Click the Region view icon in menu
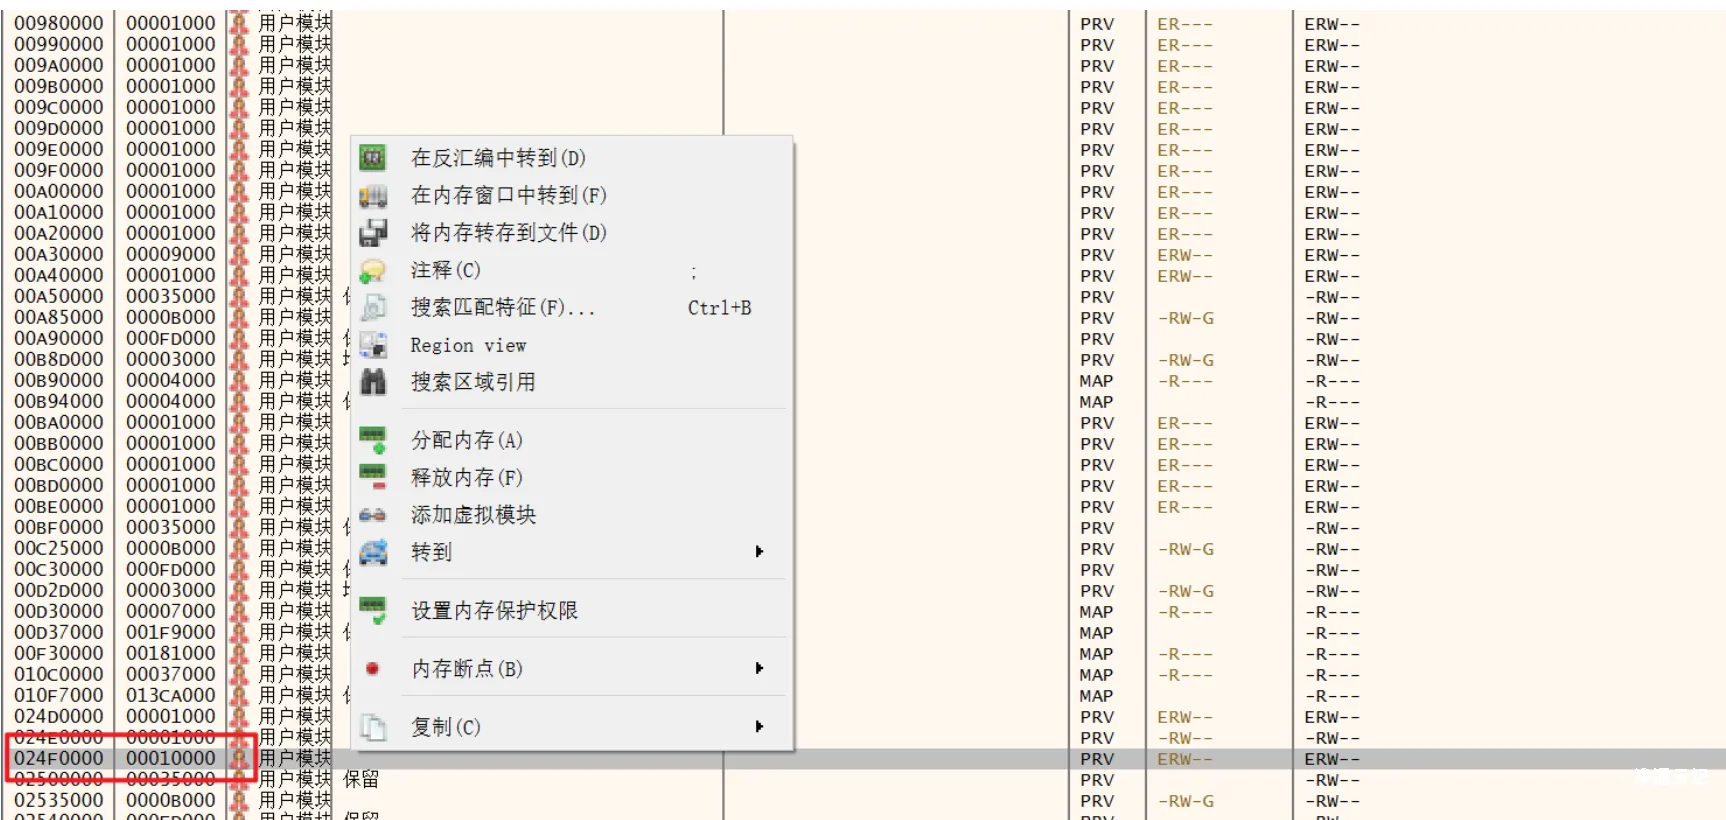The image size is (1726, 820). pyautogui.click(x=373, y=345)
